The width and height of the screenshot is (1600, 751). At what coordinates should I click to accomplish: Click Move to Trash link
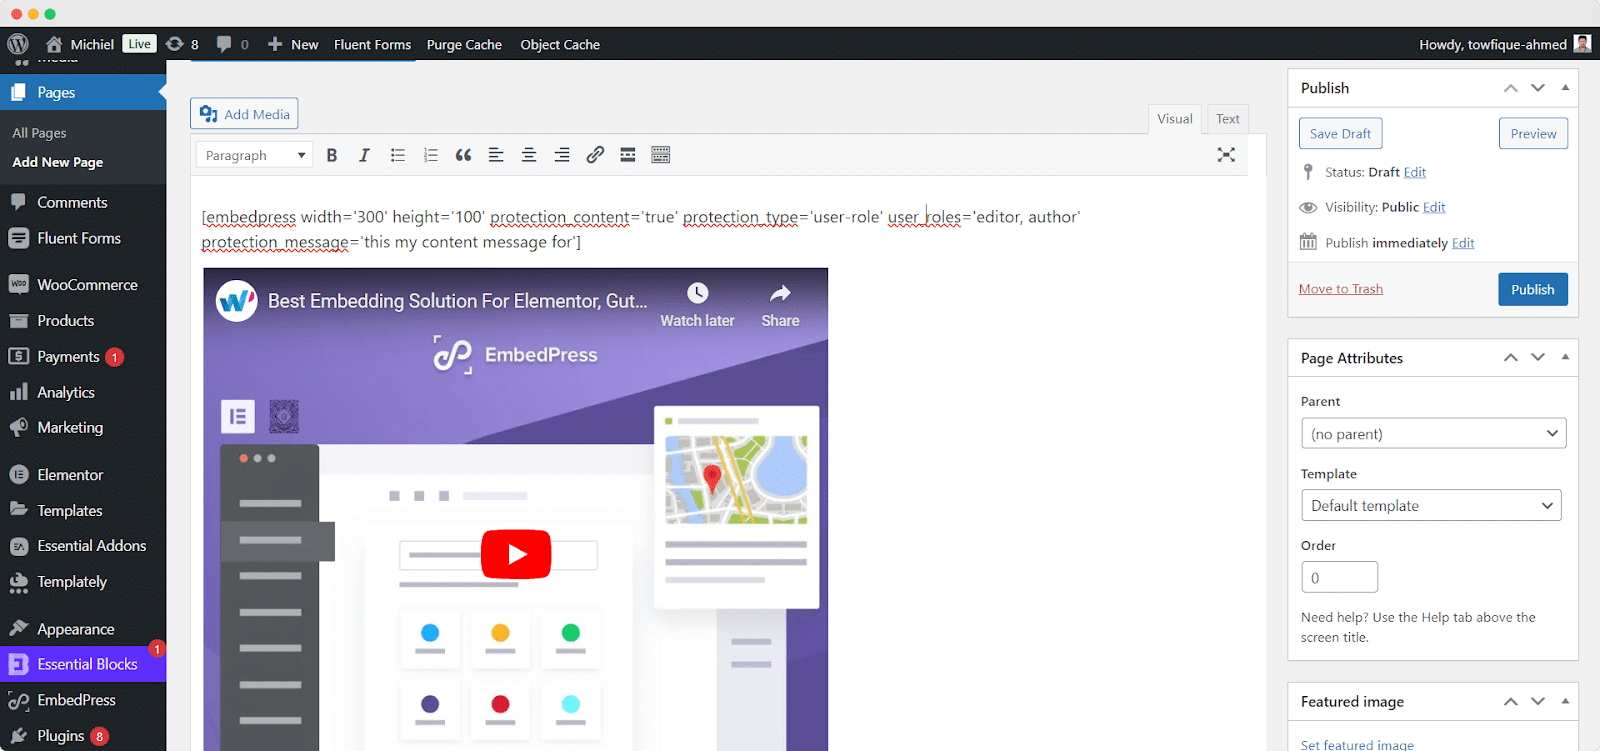point(1341,289)
